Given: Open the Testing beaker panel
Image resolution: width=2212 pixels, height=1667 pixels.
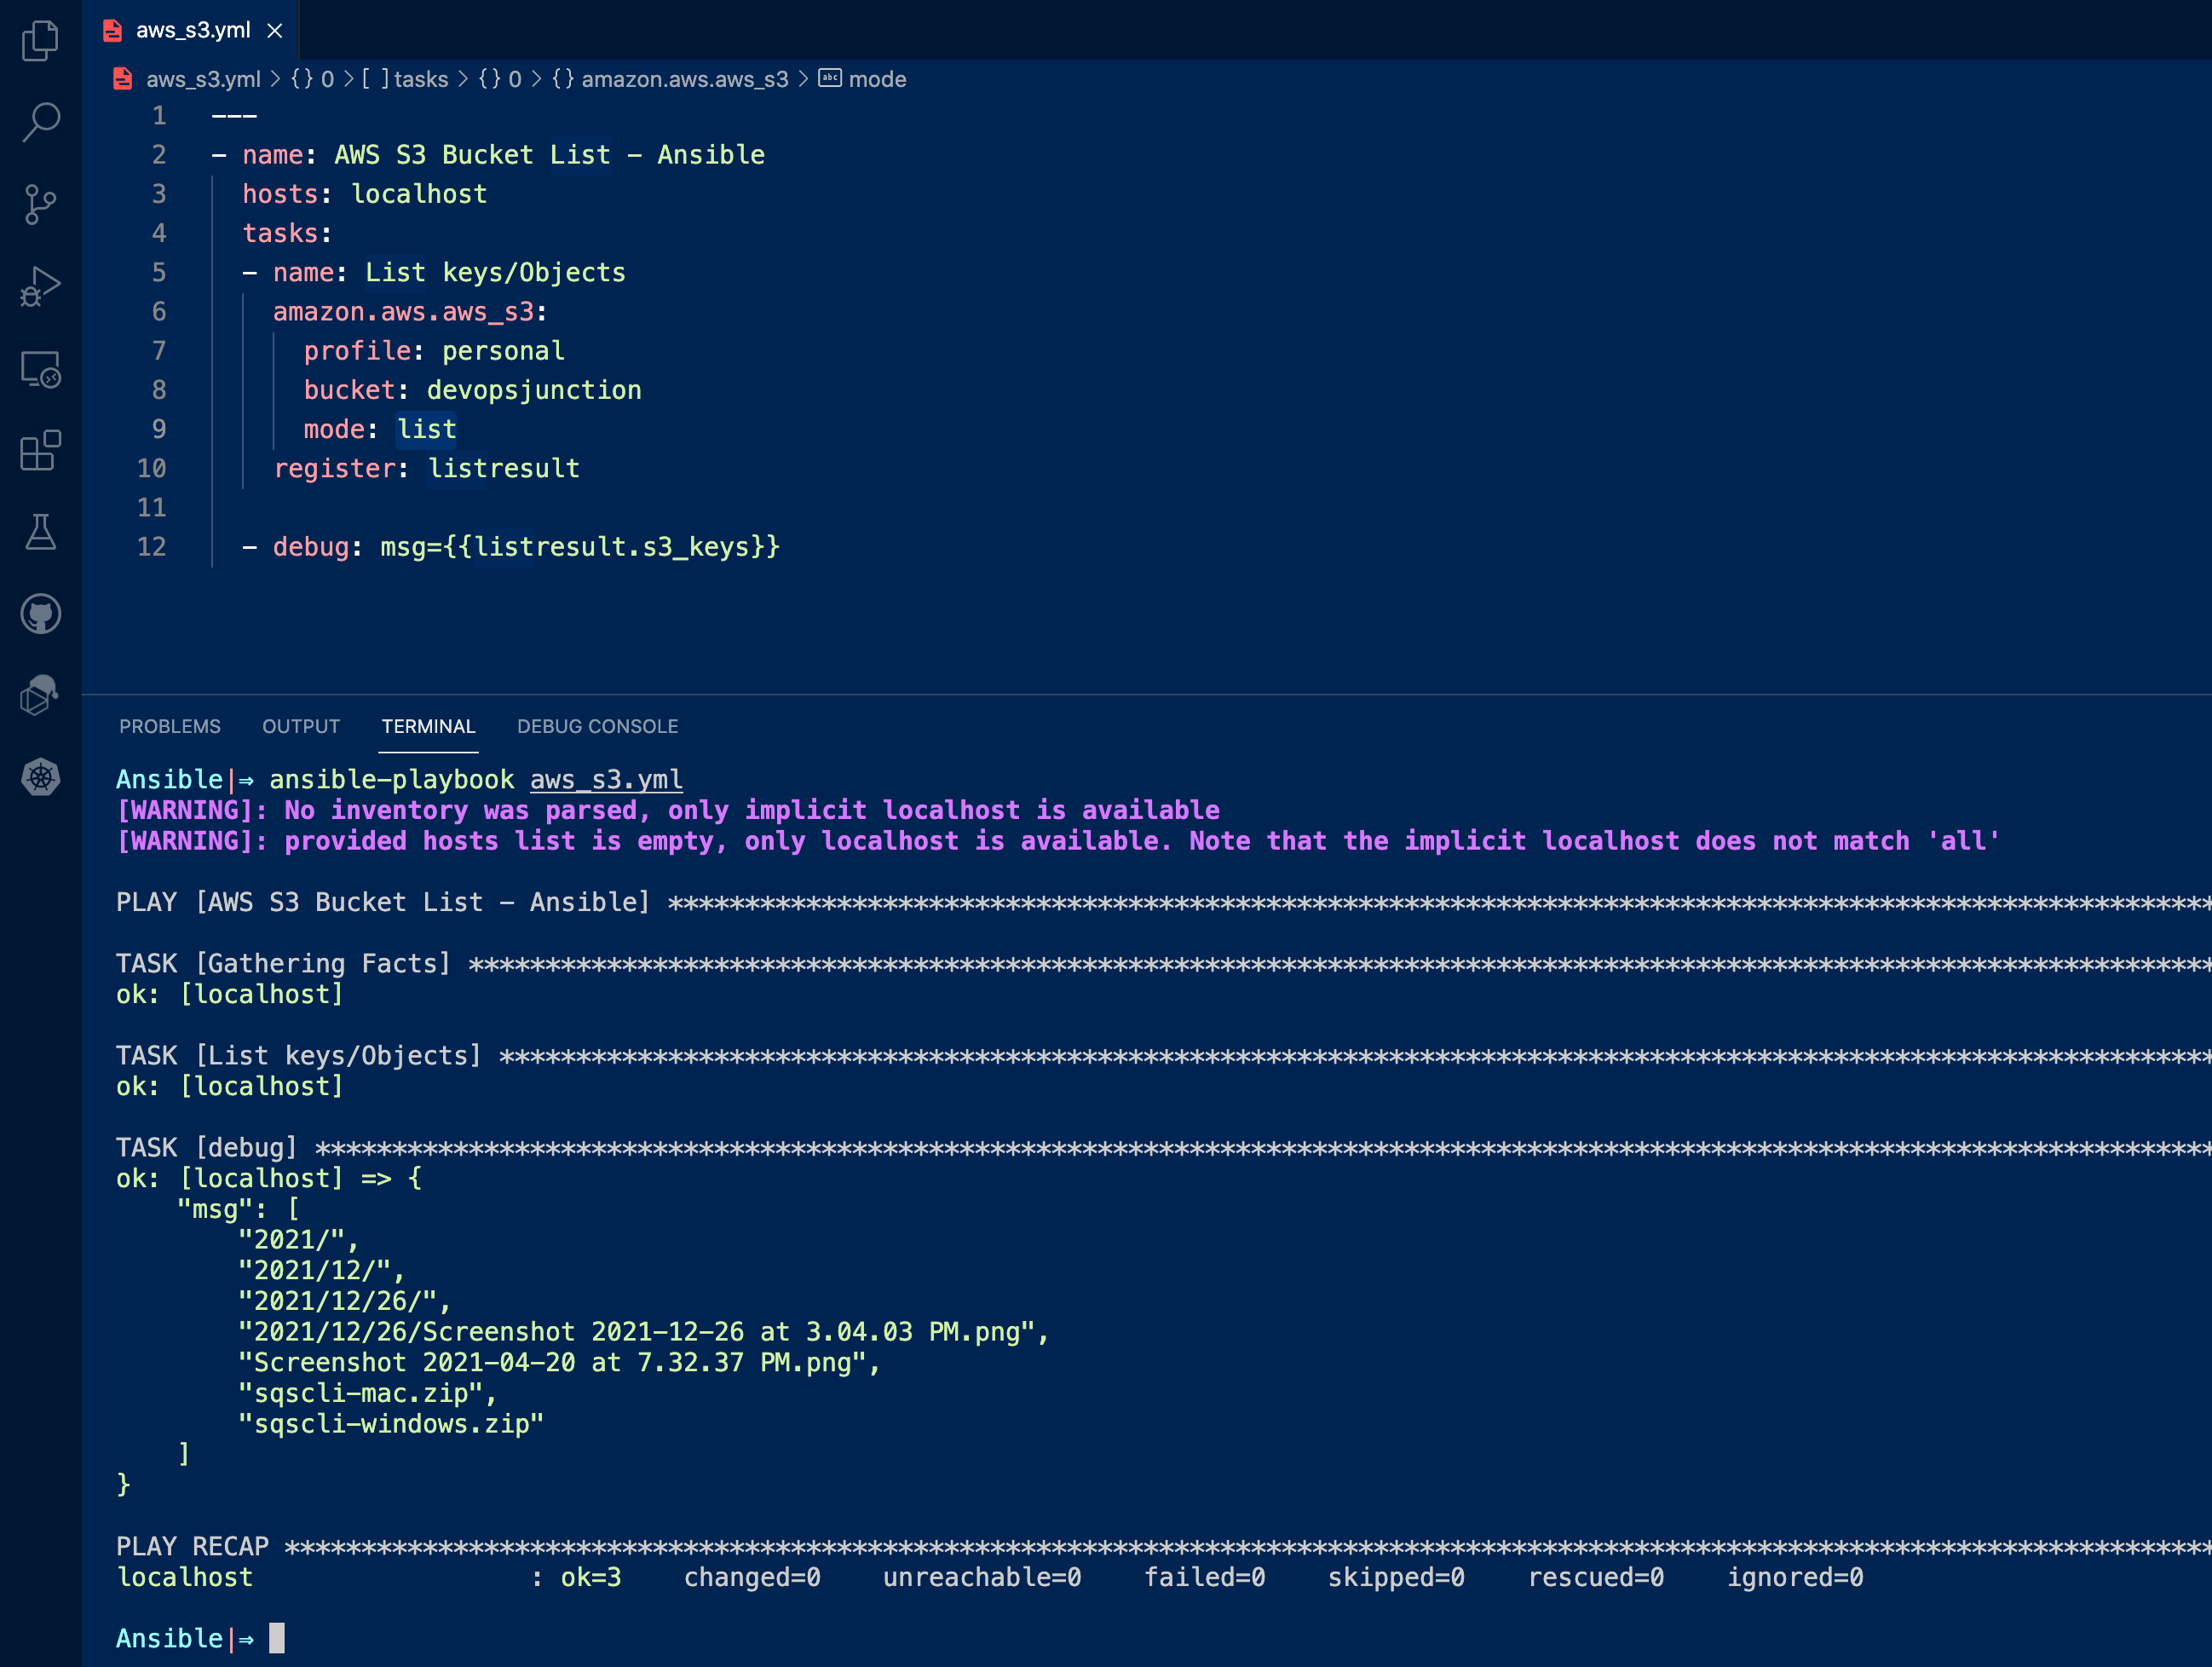Looking at the screenshot, I should [40, 532].
